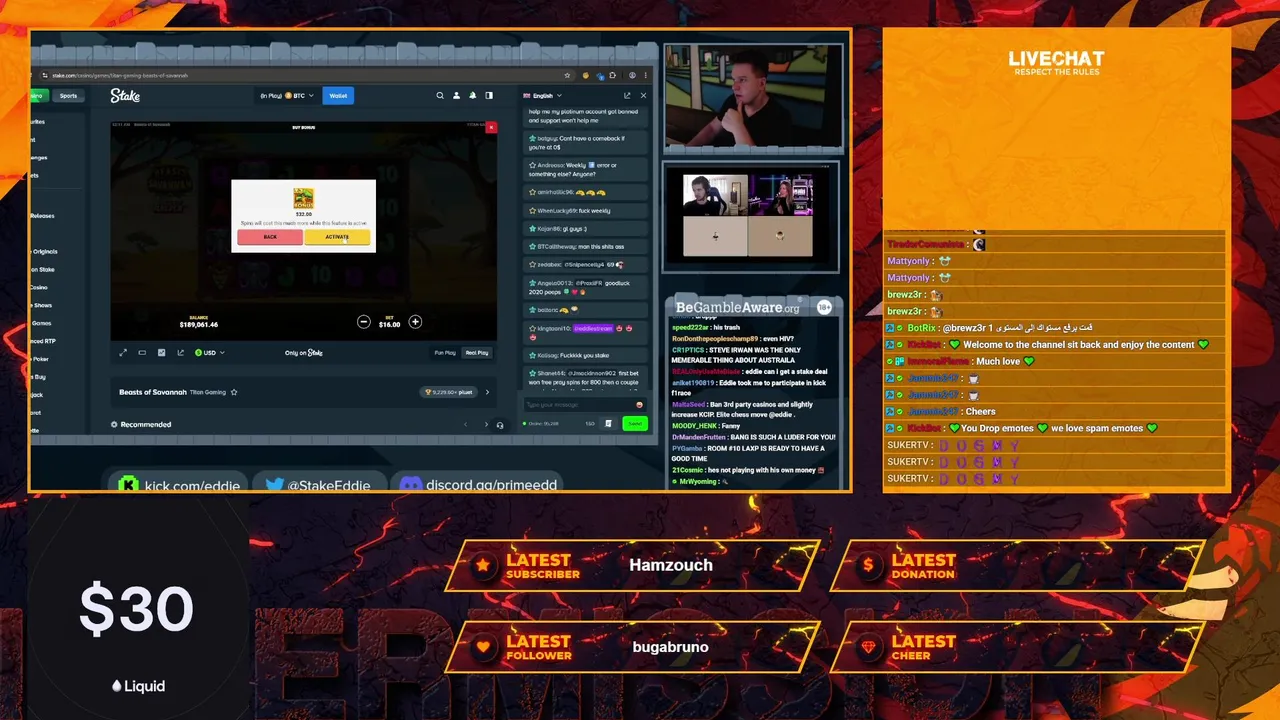Enter fullscreen game mode
The image size is (1280, 720).
[x=123, y=353]
